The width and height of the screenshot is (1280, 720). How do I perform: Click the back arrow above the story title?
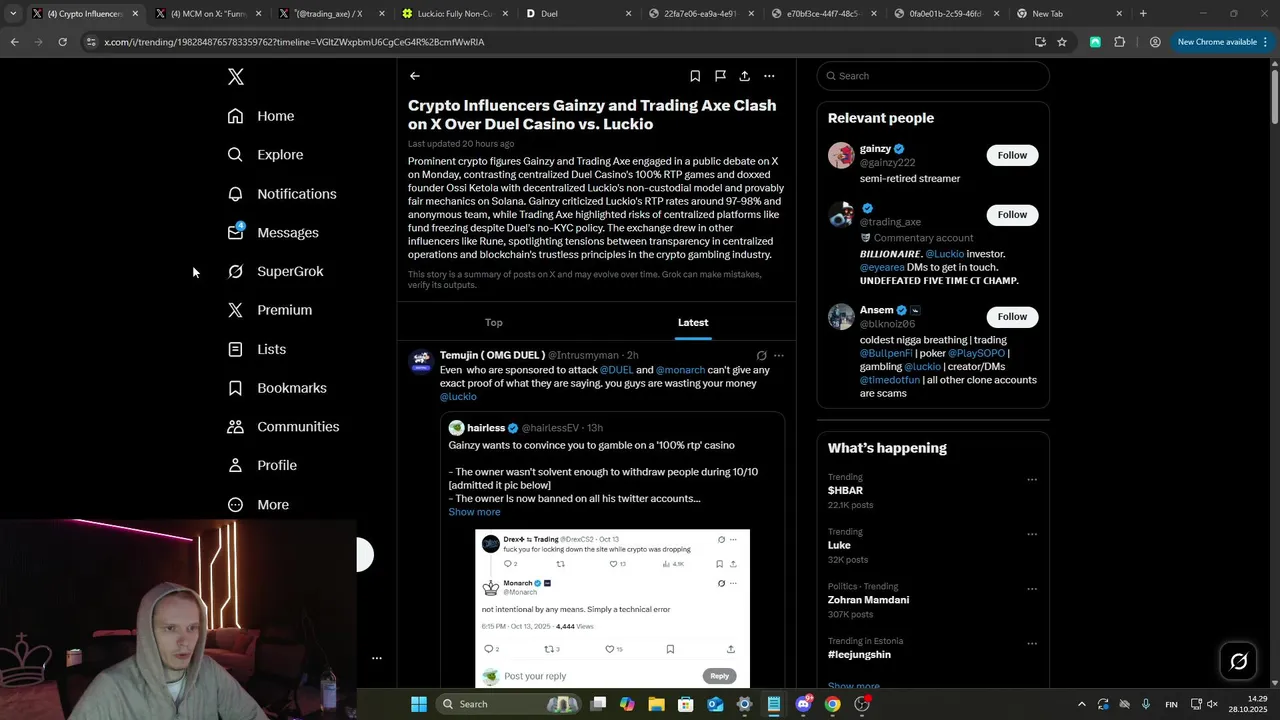click(415, 76)
